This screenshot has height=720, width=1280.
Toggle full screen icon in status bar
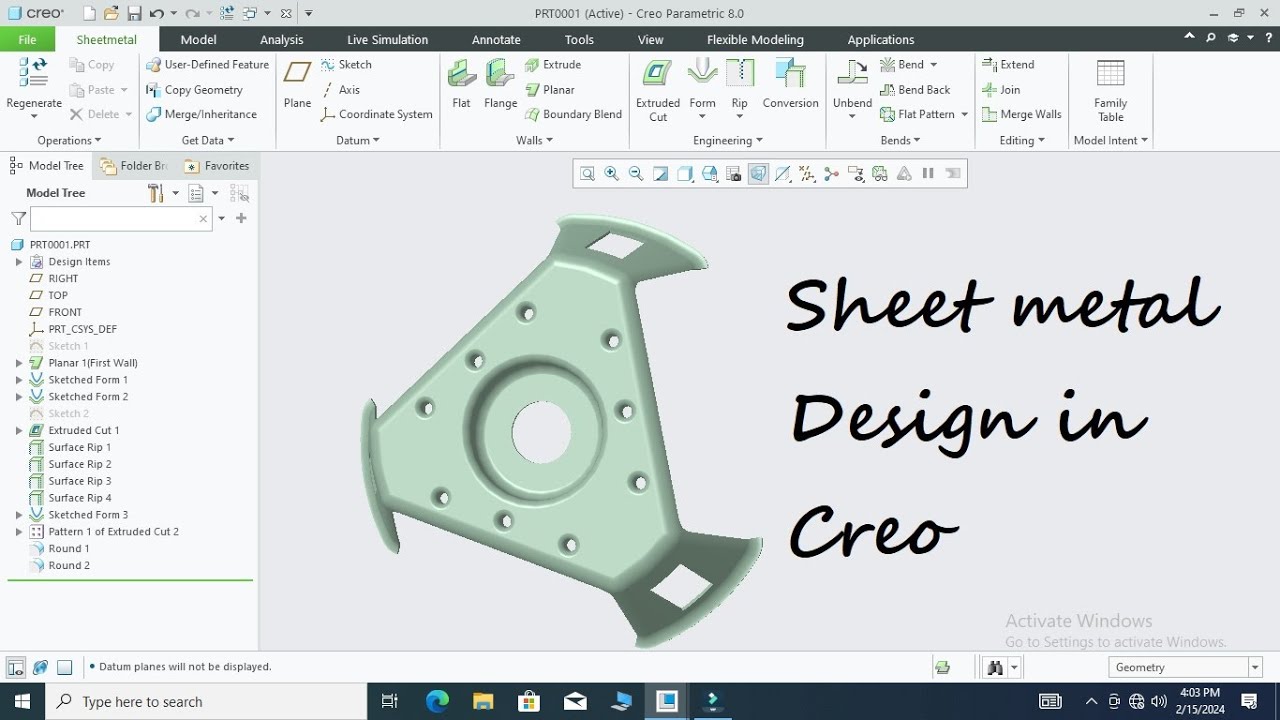click(x=64, y=667)
